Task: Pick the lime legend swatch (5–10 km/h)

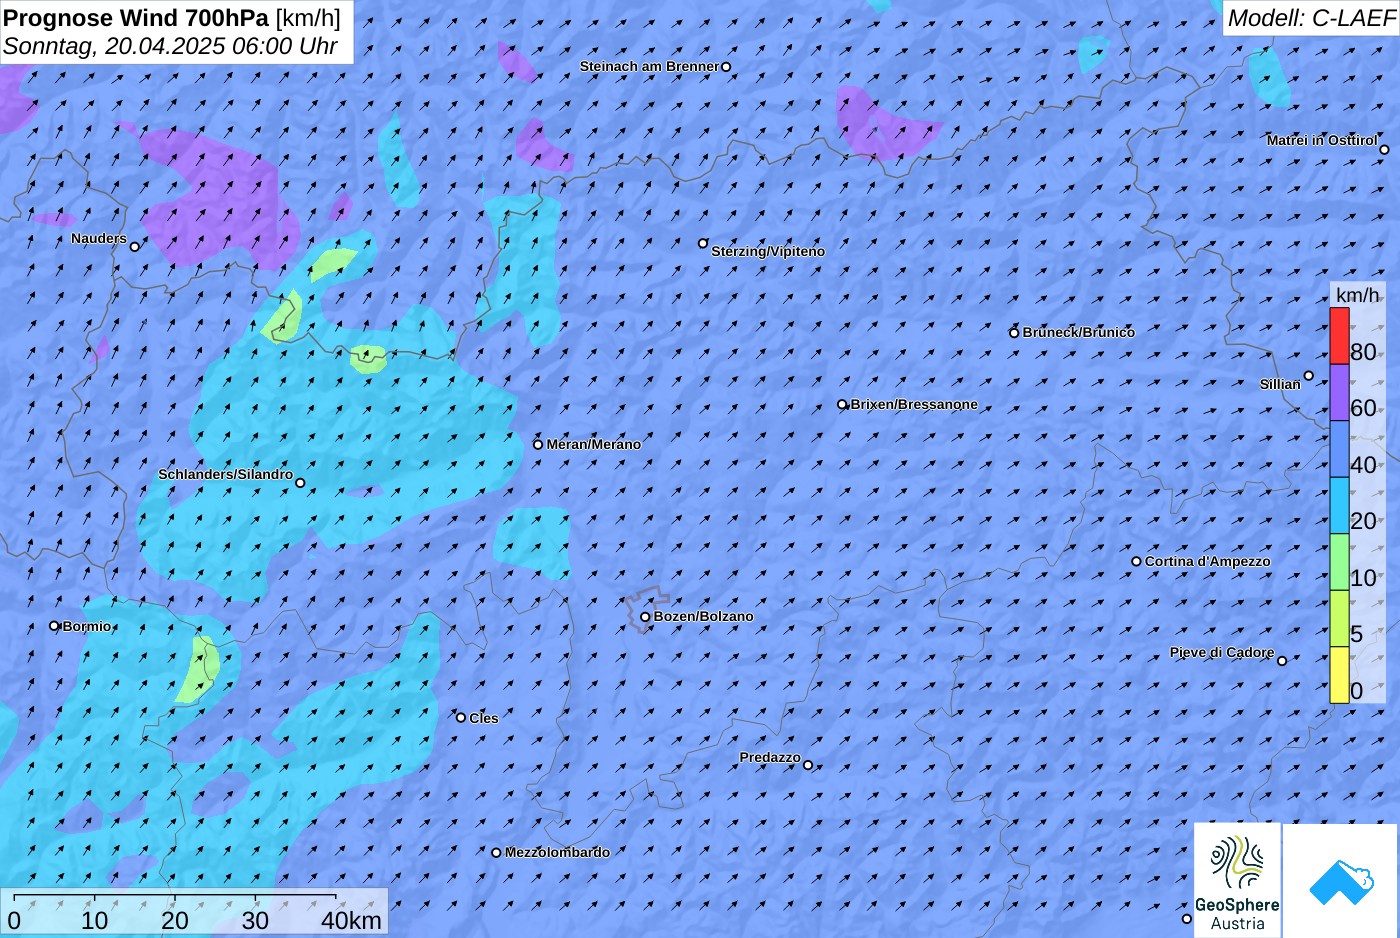Action: (x=1339, y=619)
